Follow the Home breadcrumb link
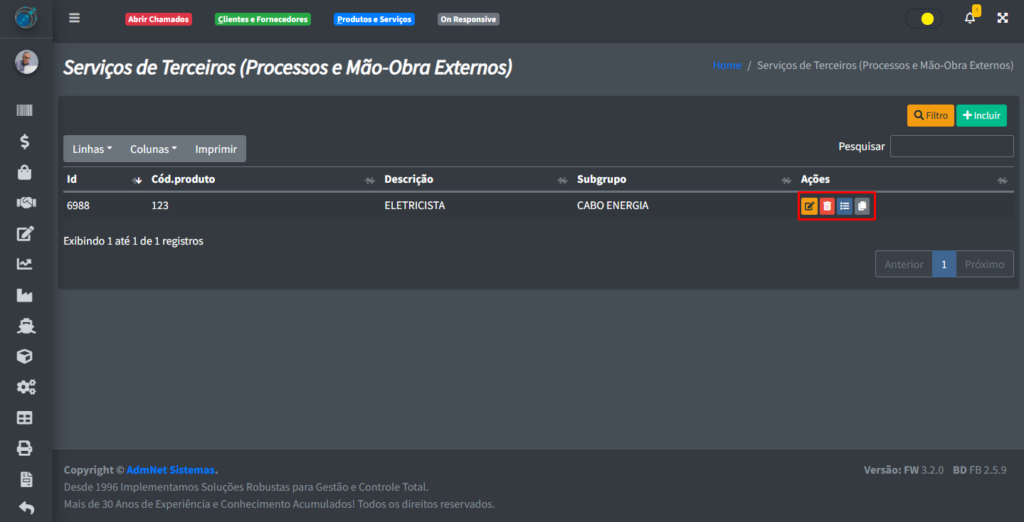This screenshot has width=1024, height=522. point(727,65)
